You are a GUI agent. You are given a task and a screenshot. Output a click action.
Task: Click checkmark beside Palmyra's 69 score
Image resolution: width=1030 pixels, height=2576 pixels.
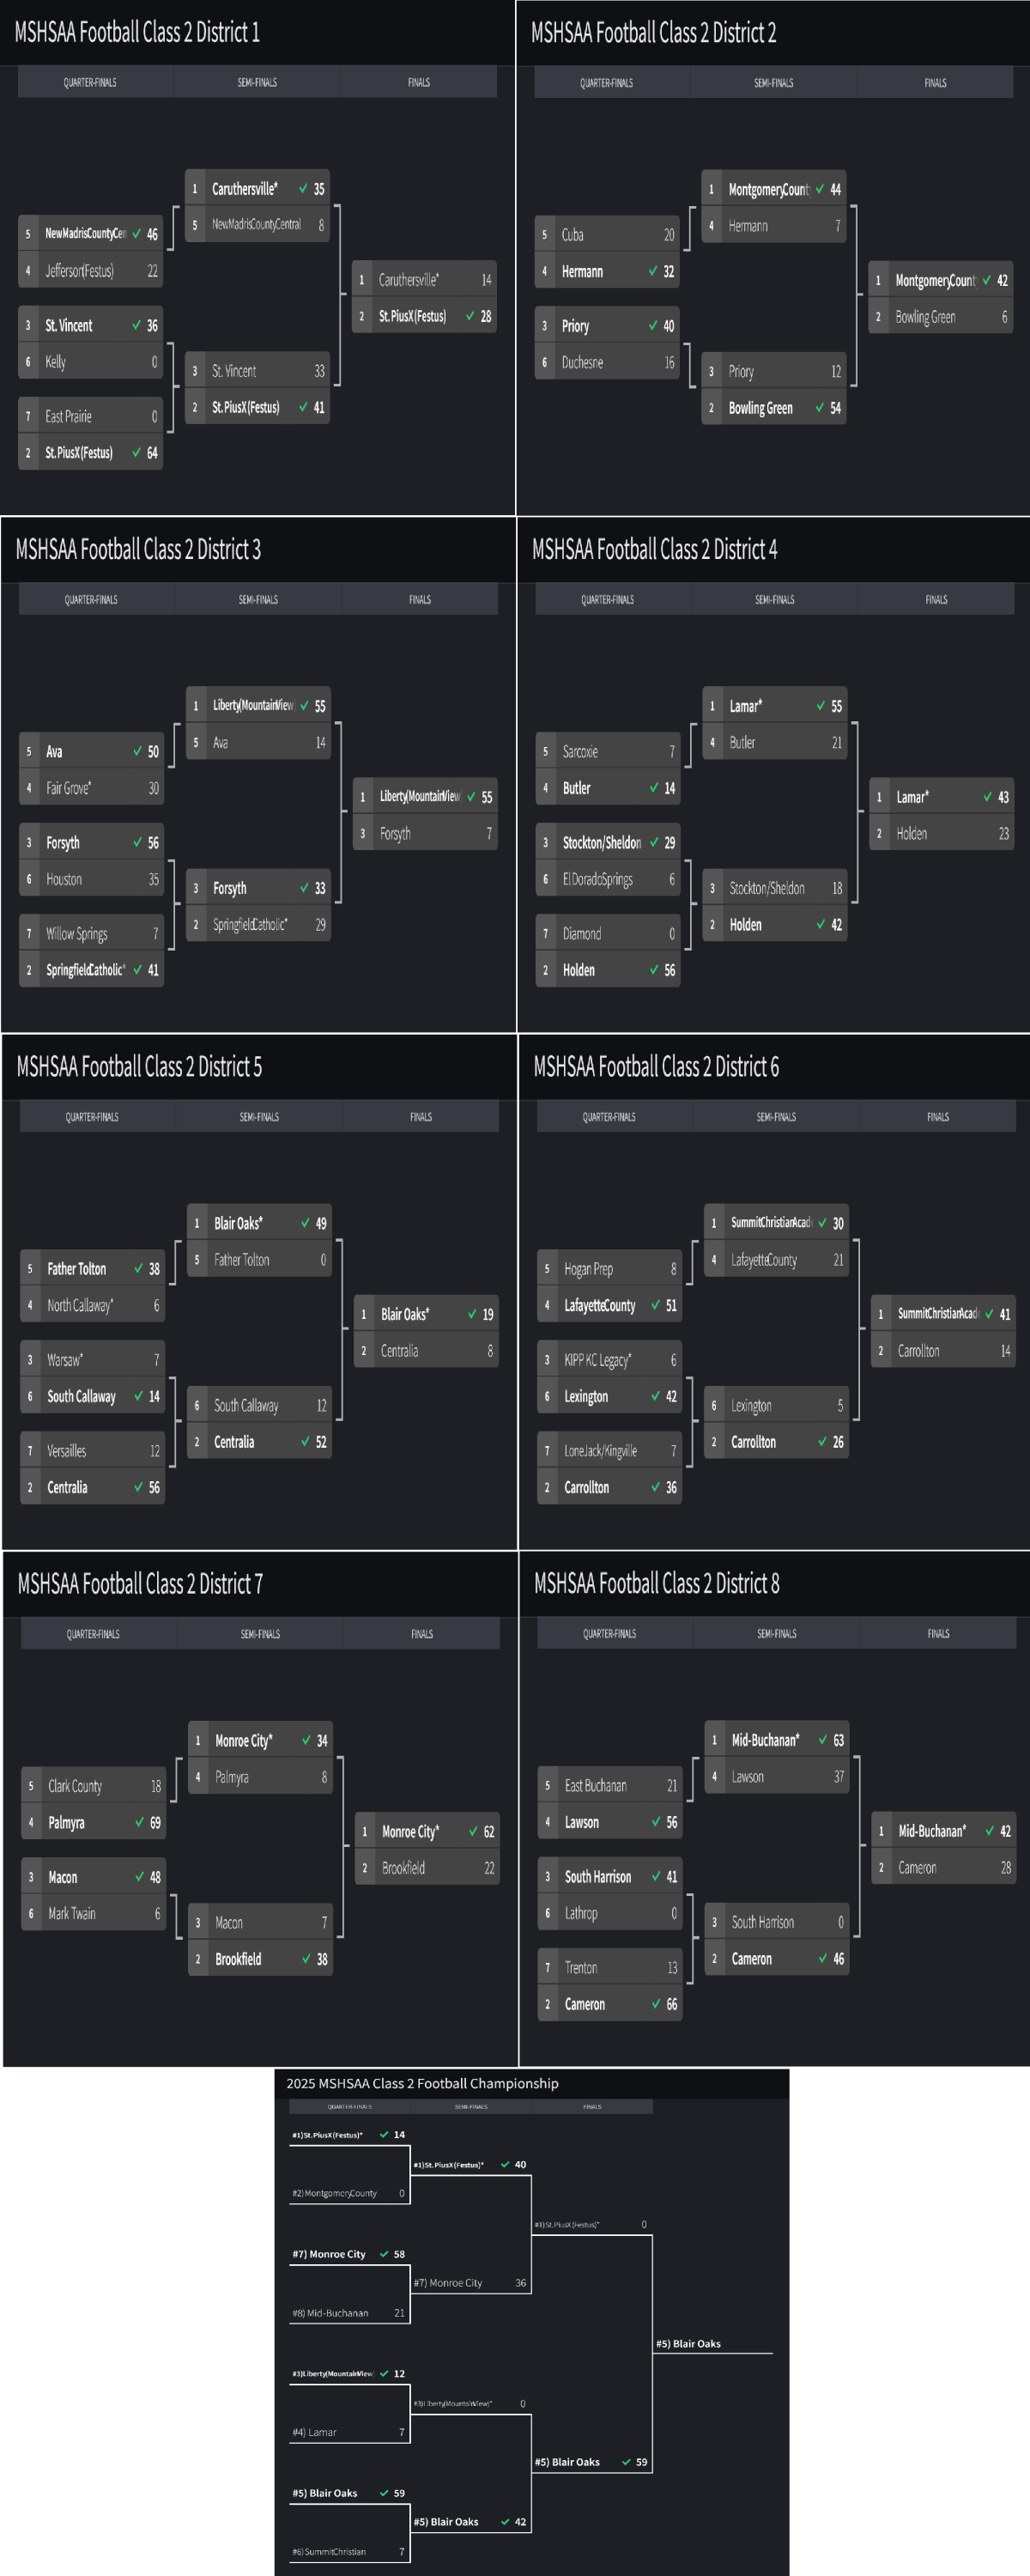[140, 1822]
